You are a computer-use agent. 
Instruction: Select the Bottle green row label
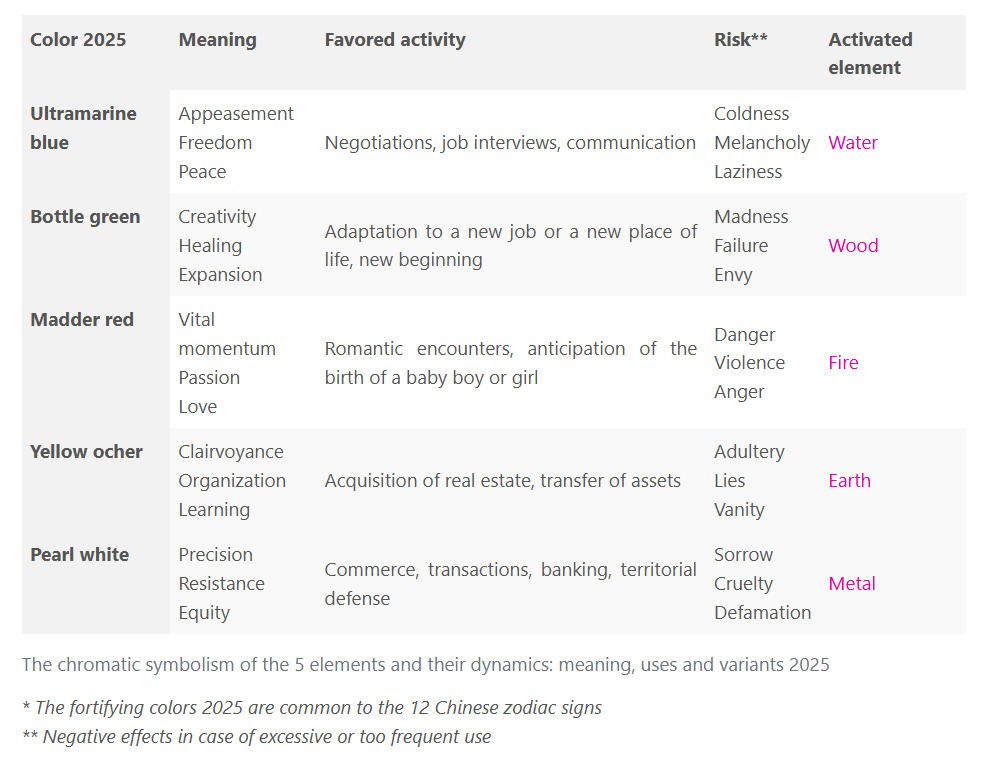(x=85, y=216)
